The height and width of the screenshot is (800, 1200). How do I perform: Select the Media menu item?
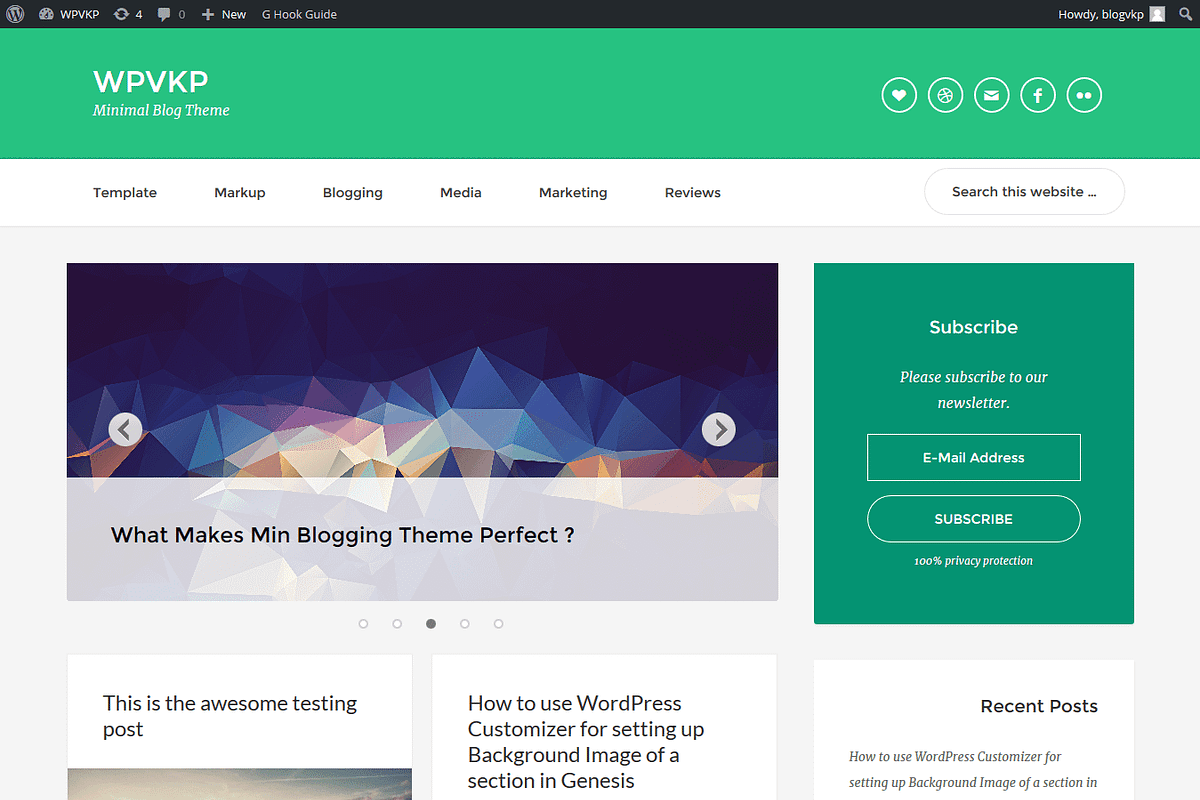click(461, 192)
